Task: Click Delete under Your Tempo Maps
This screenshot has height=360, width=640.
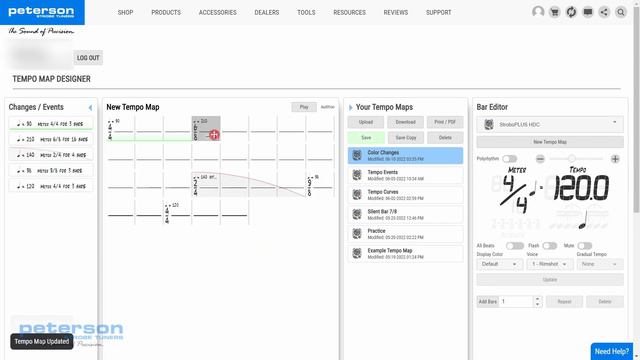Action: tap(445, 138)
